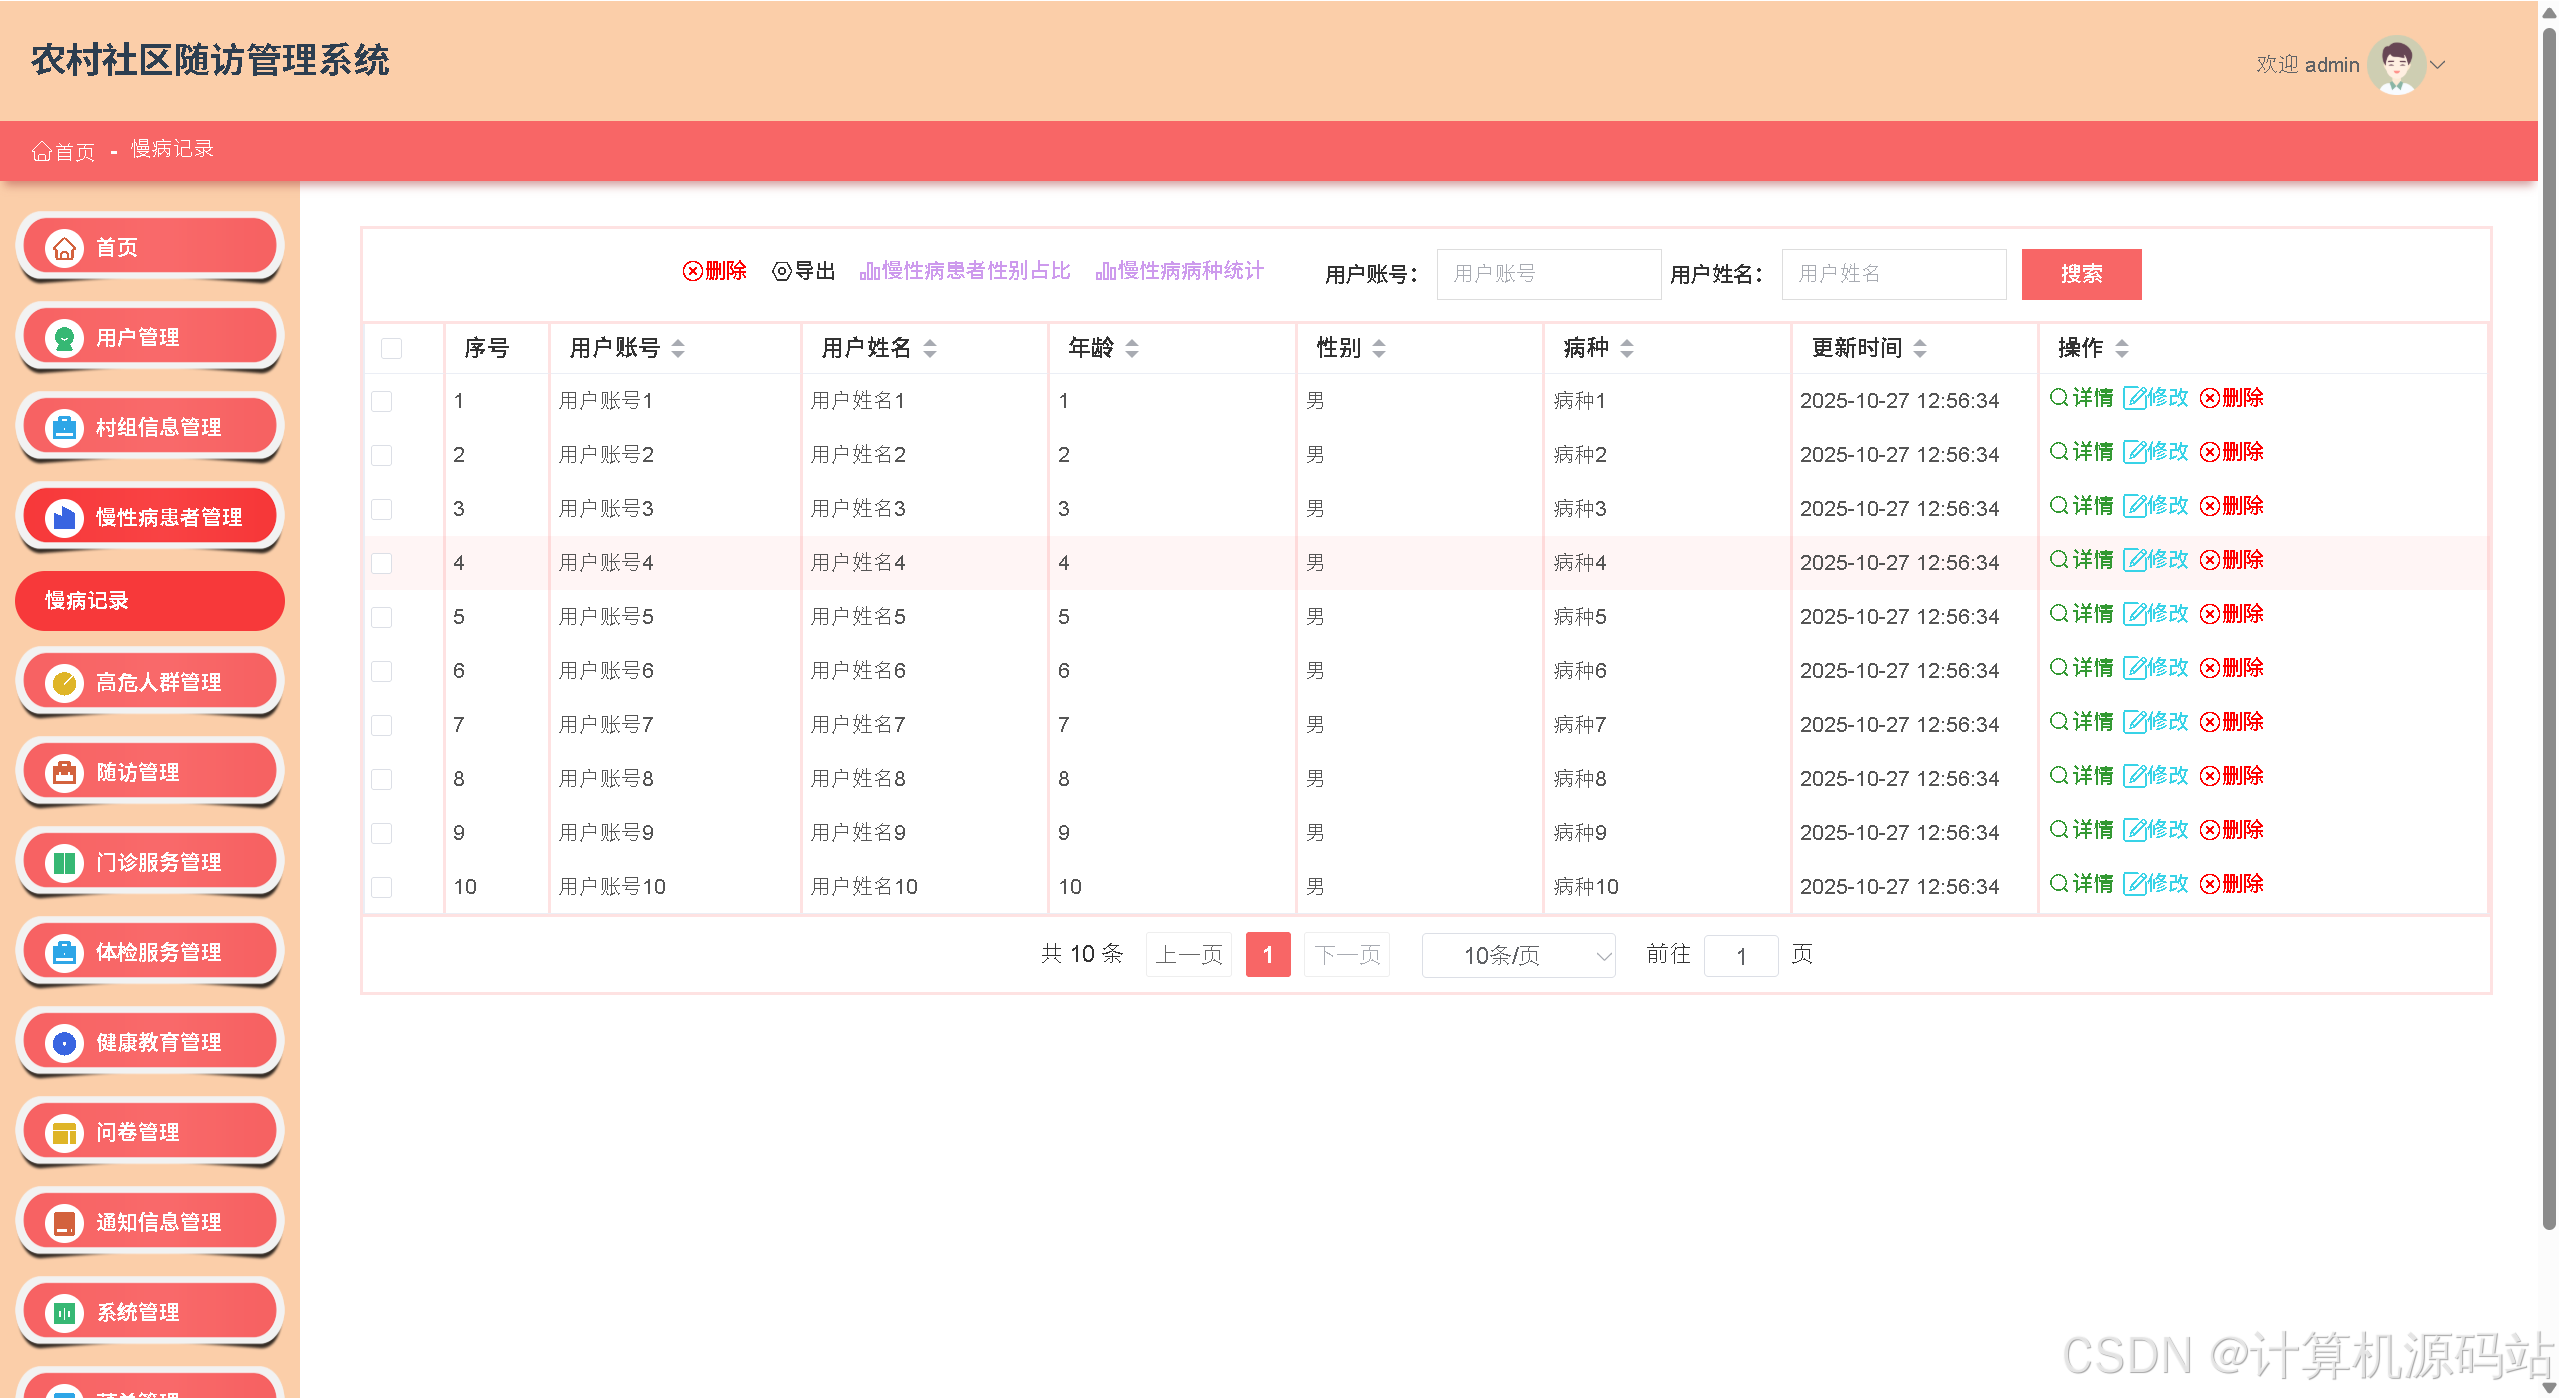Focus the 用户姓名 search field

click(x=1894, y=274)
